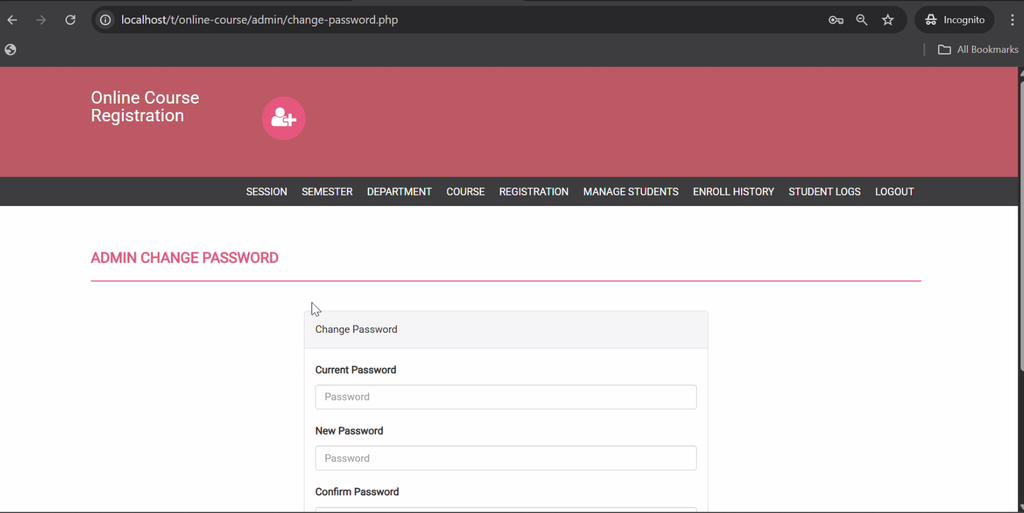
Task: Click the ADMIN CHANGE PASSWORD heading
Action: pos(184,258)
